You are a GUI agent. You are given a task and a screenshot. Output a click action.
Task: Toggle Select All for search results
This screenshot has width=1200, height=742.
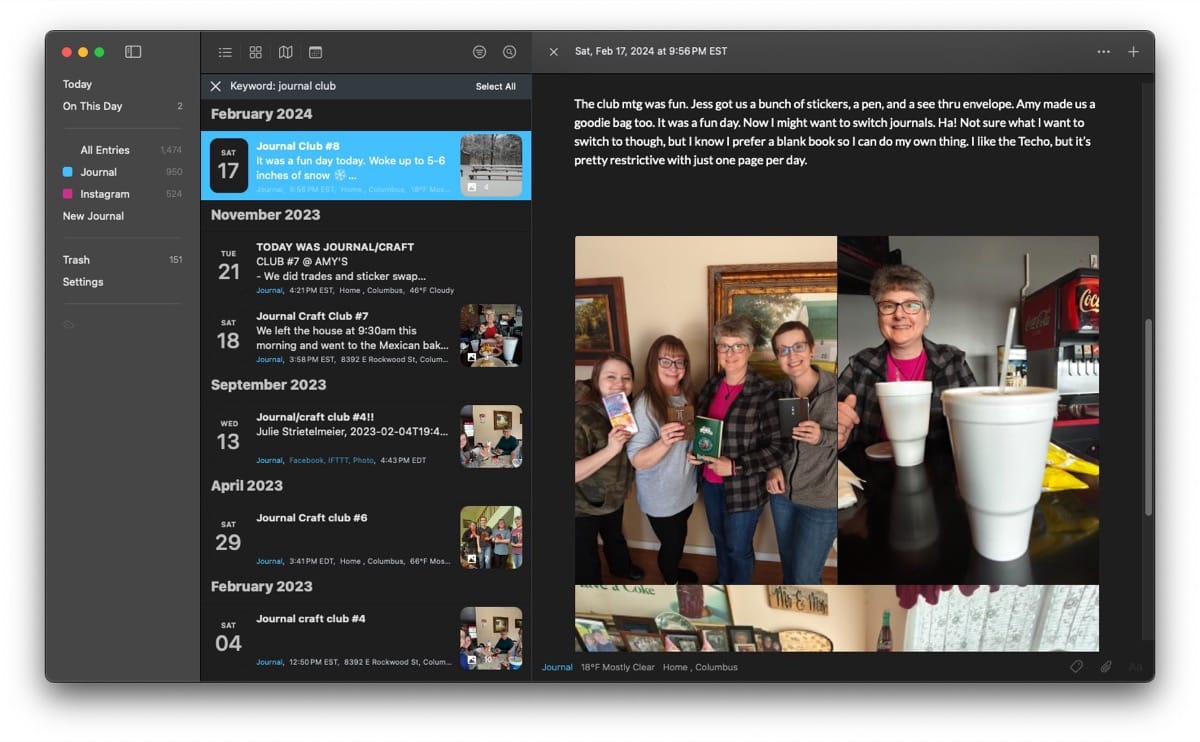(x=495, y=86)
